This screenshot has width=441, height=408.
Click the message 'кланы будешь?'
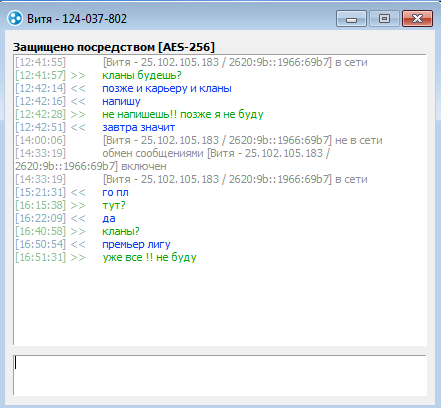142,75
